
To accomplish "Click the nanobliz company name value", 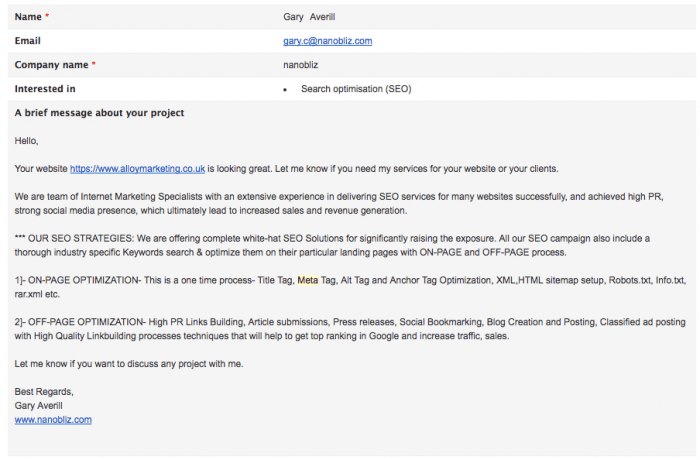I will (300, 65).
